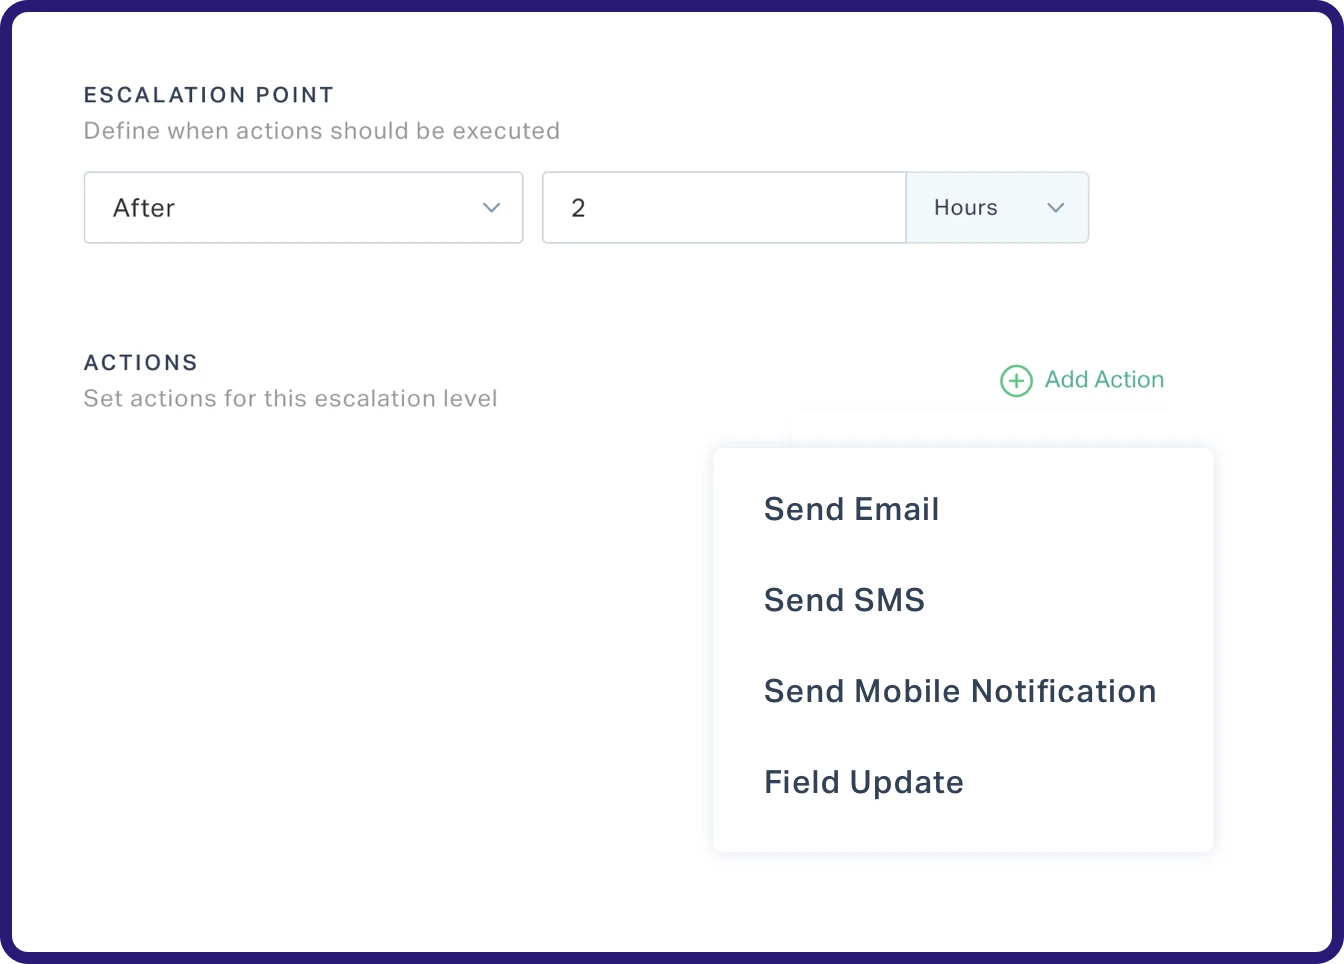Click the ESCALATION POINT heading
Screen dimensions: 1344x964
tap(208, 95)
